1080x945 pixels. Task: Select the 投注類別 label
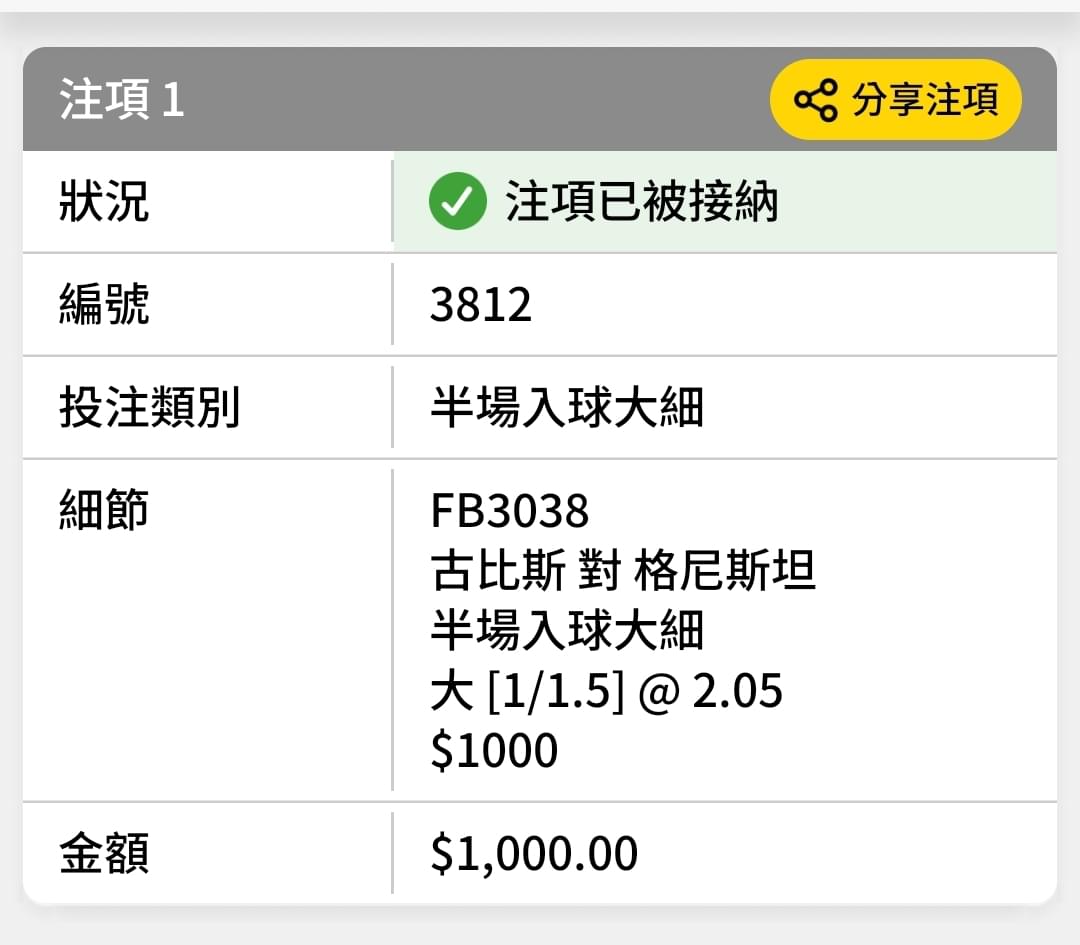click(149, 407)
